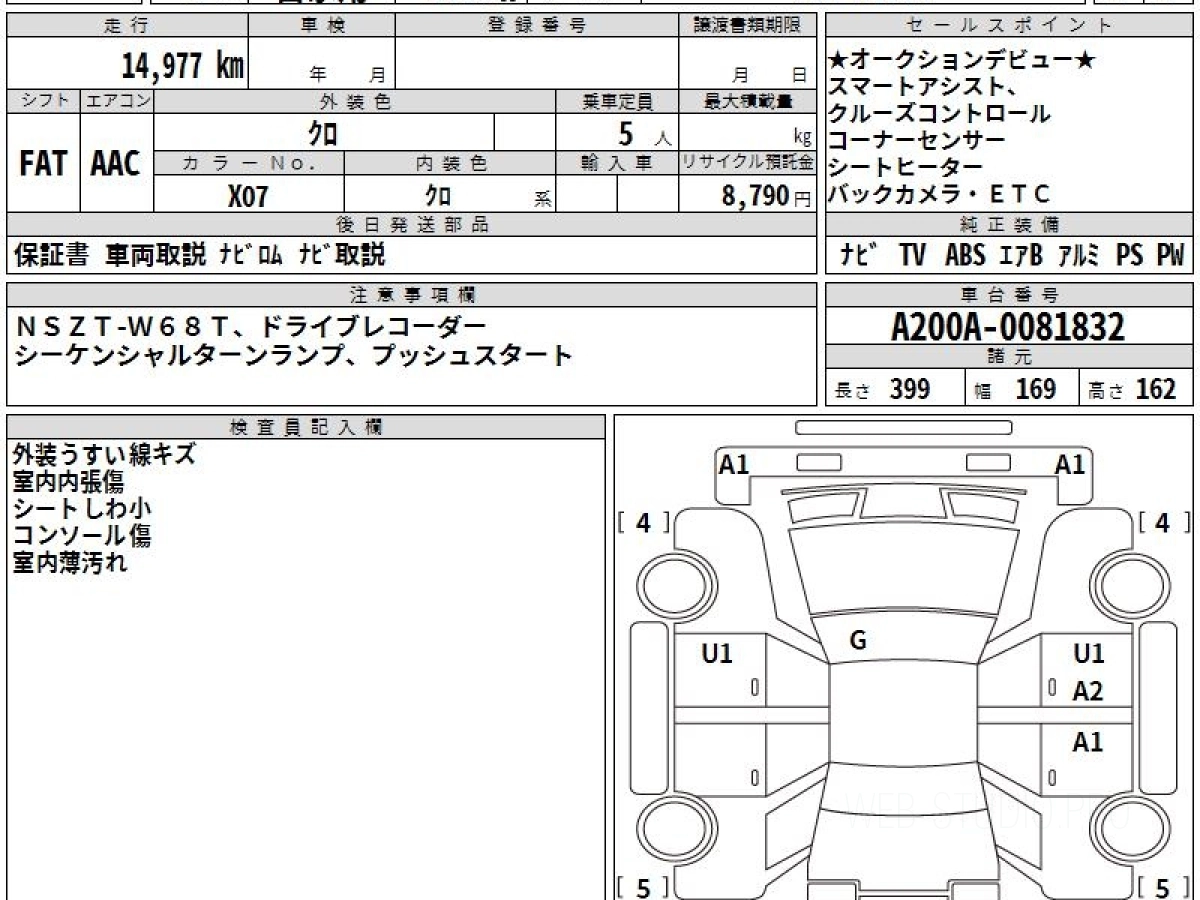Click inspector note コンソール傷

[82, 535]
